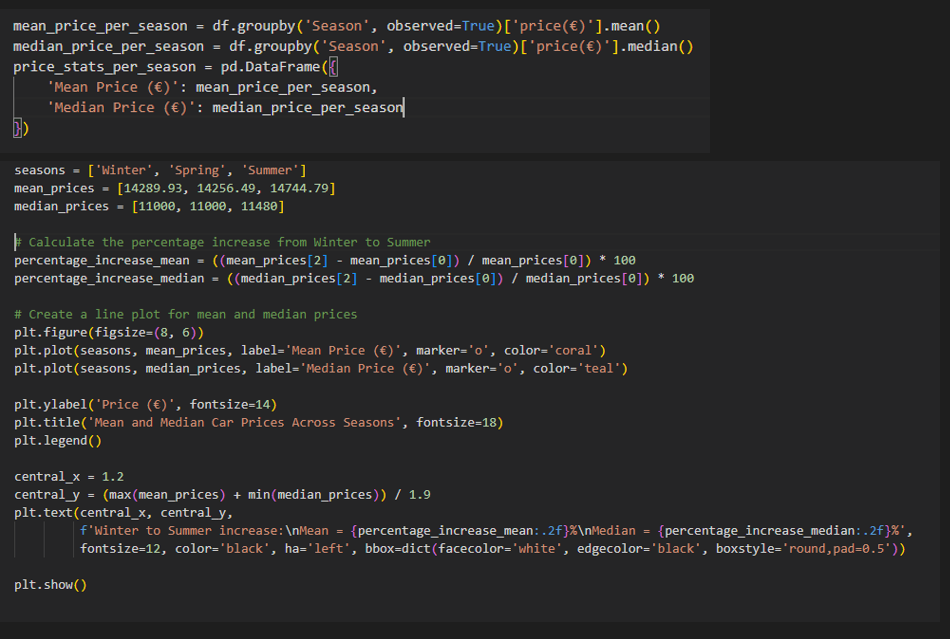Click after median_price_per_season at the cursor
The width and height of the screenshot is (950, 639).
(x=404, y=108)
